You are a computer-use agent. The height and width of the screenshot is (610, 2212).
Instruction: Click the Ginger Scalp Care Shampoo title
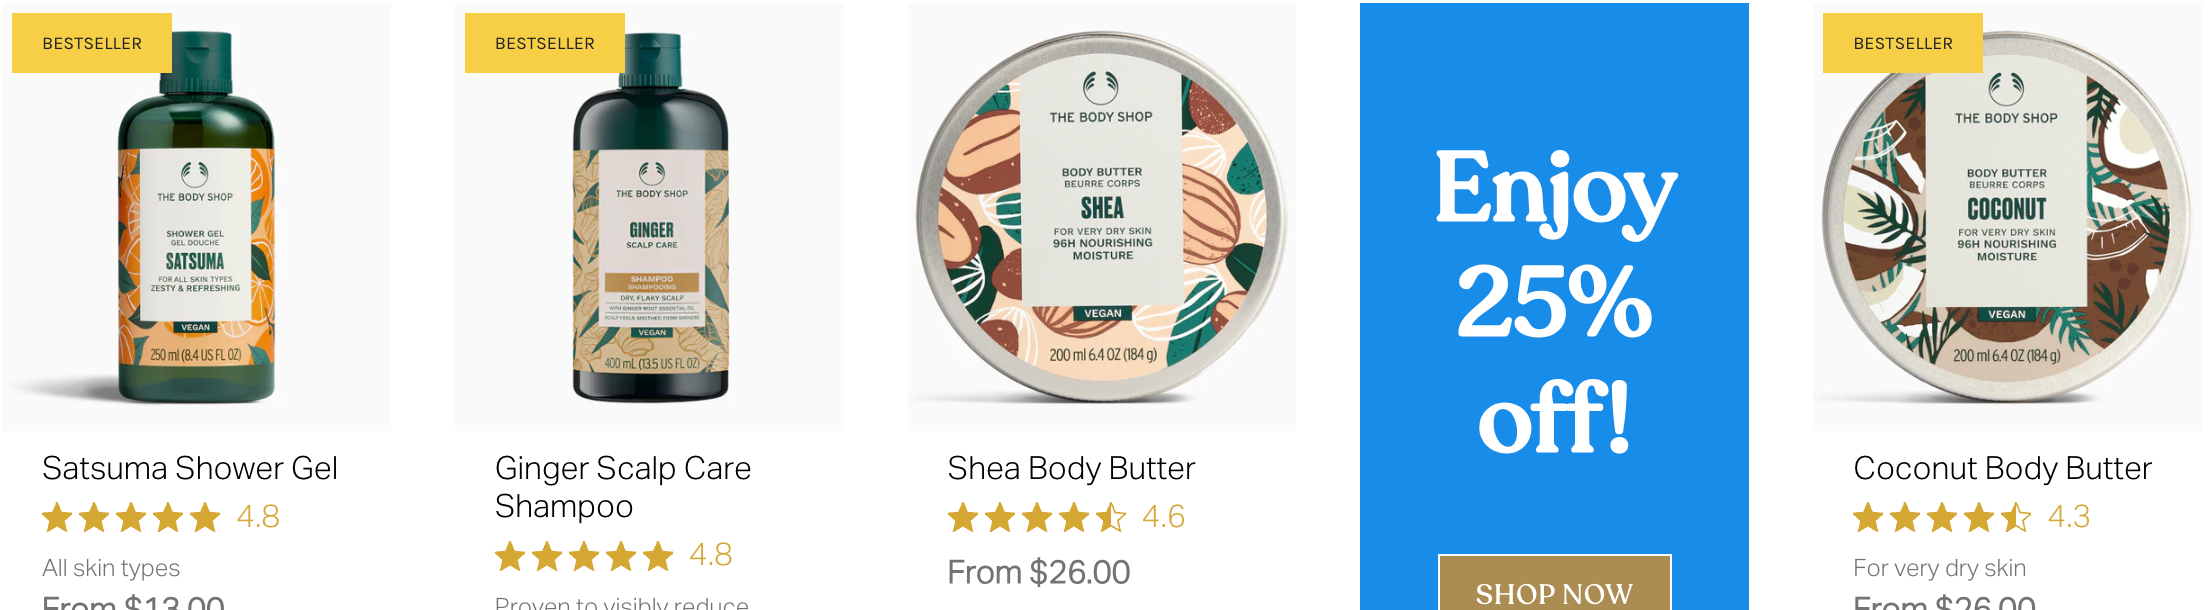[623, 487]
